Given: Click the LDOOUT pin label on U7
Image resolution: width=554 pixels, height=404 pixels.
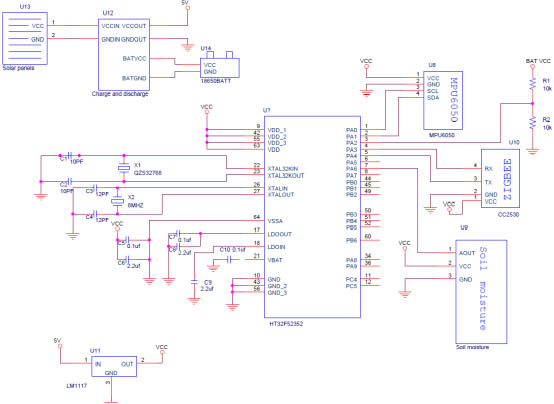Looking at the screenshot, I should [x=279, y=234].
